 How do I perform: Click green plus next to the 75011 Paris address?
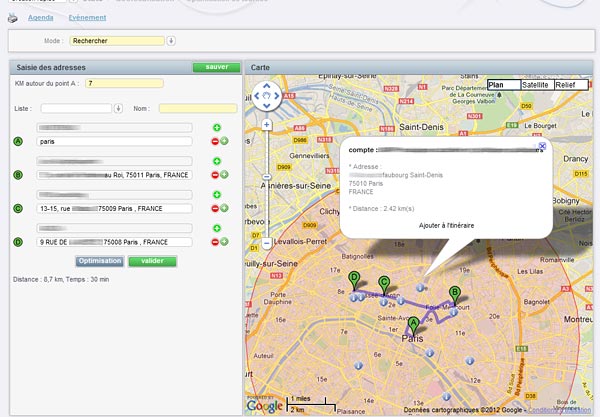[224, 174]
